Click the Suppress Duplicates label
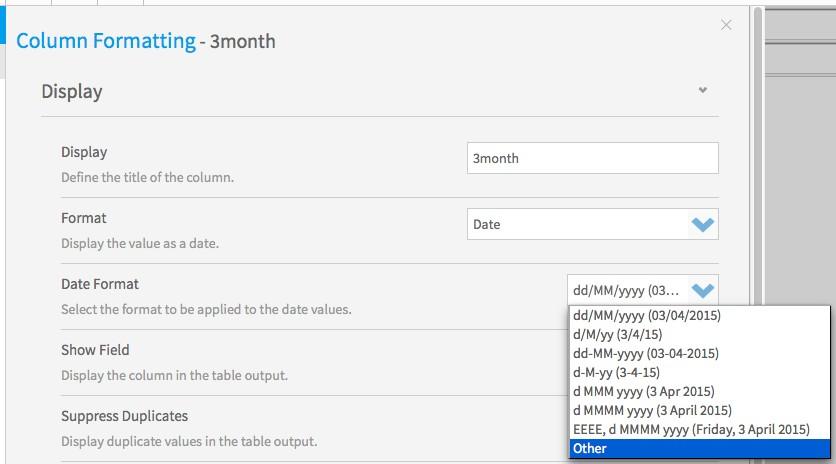This screenshot has width=836, height=464. coord(124,416)
